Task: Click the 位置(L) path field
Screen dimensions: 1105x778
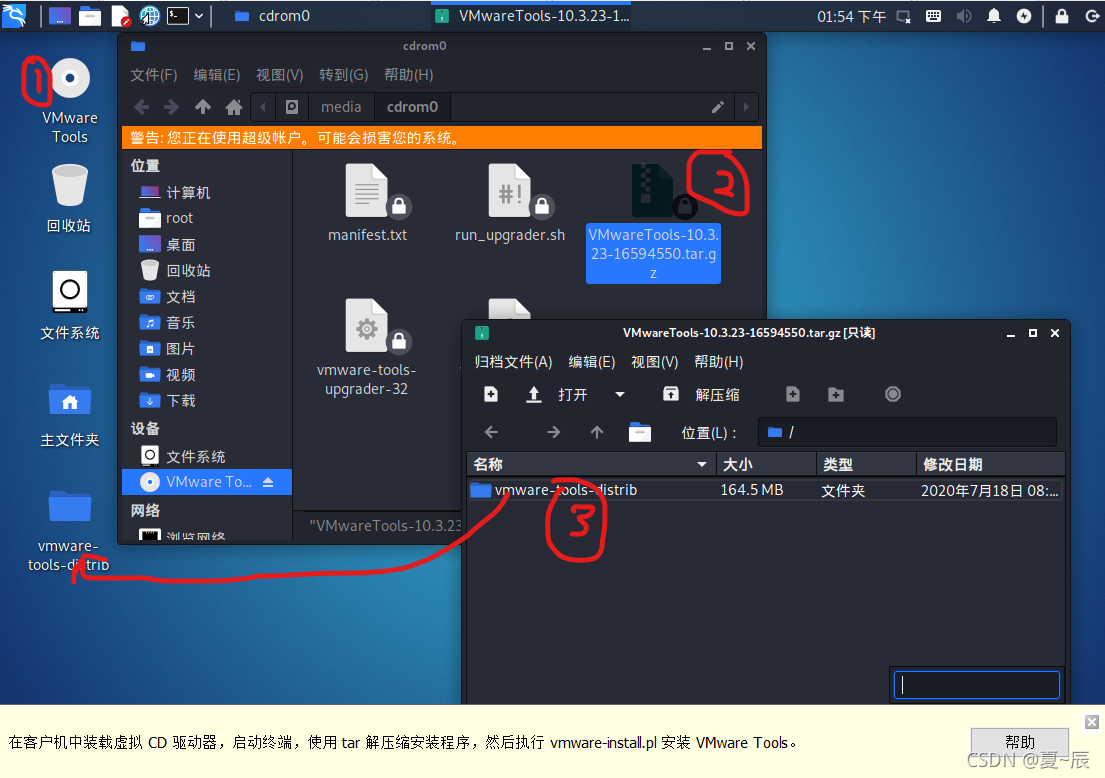Action: click(x=908, y=433)
